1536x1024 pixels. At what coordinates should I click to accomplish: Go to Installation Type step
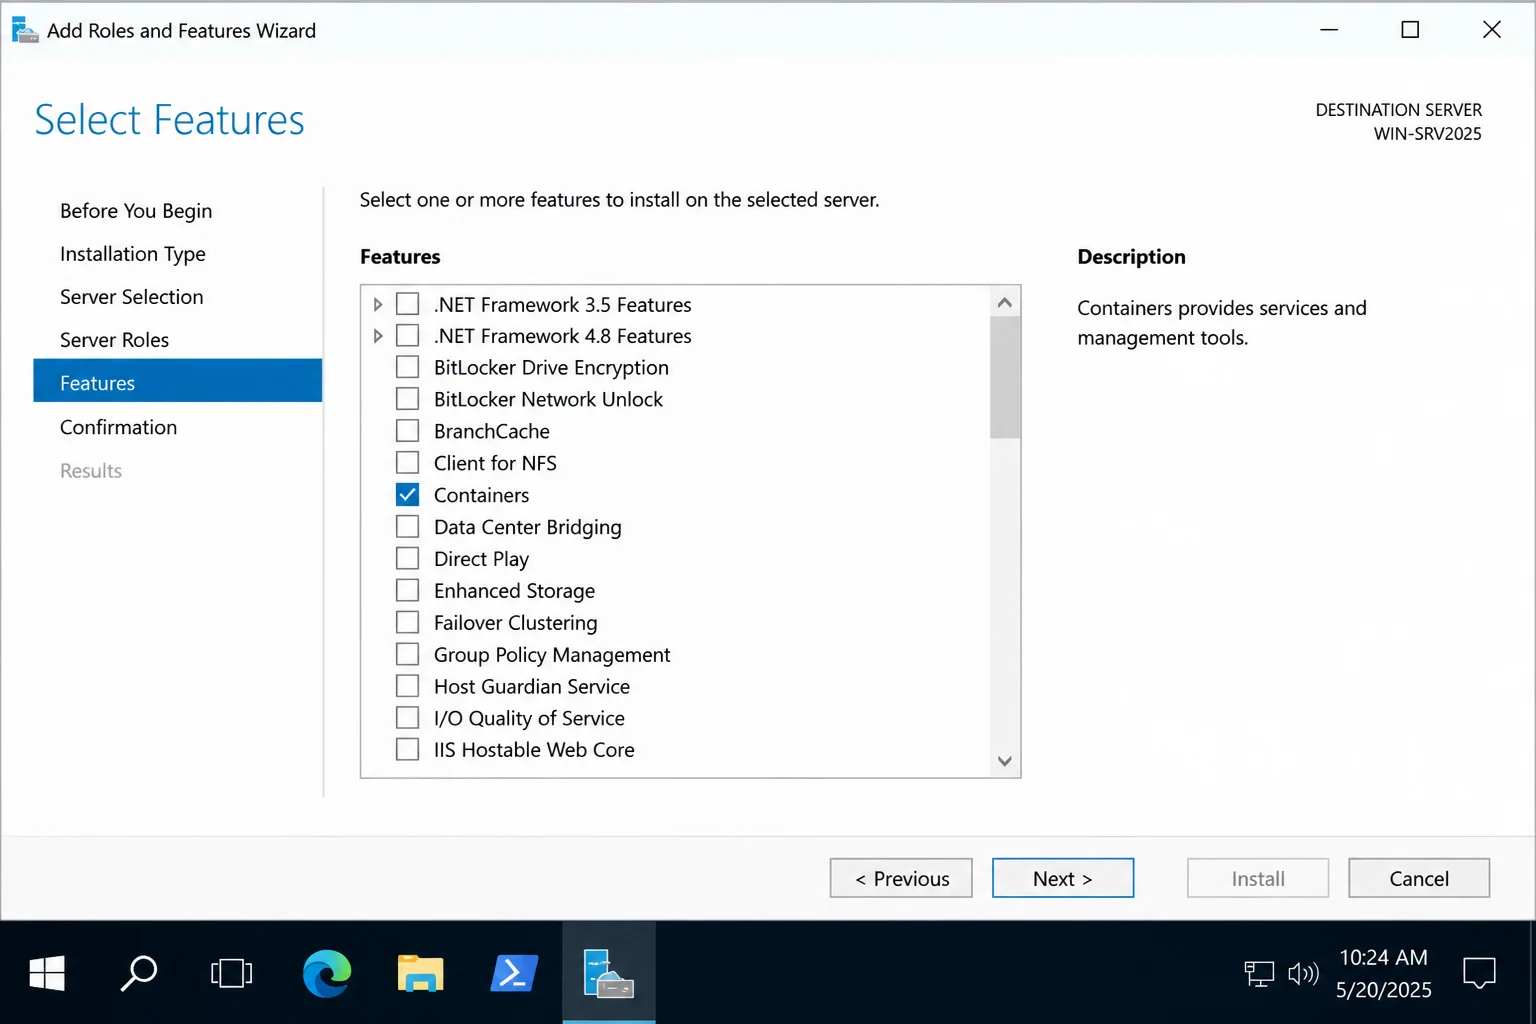click(133, 254)
